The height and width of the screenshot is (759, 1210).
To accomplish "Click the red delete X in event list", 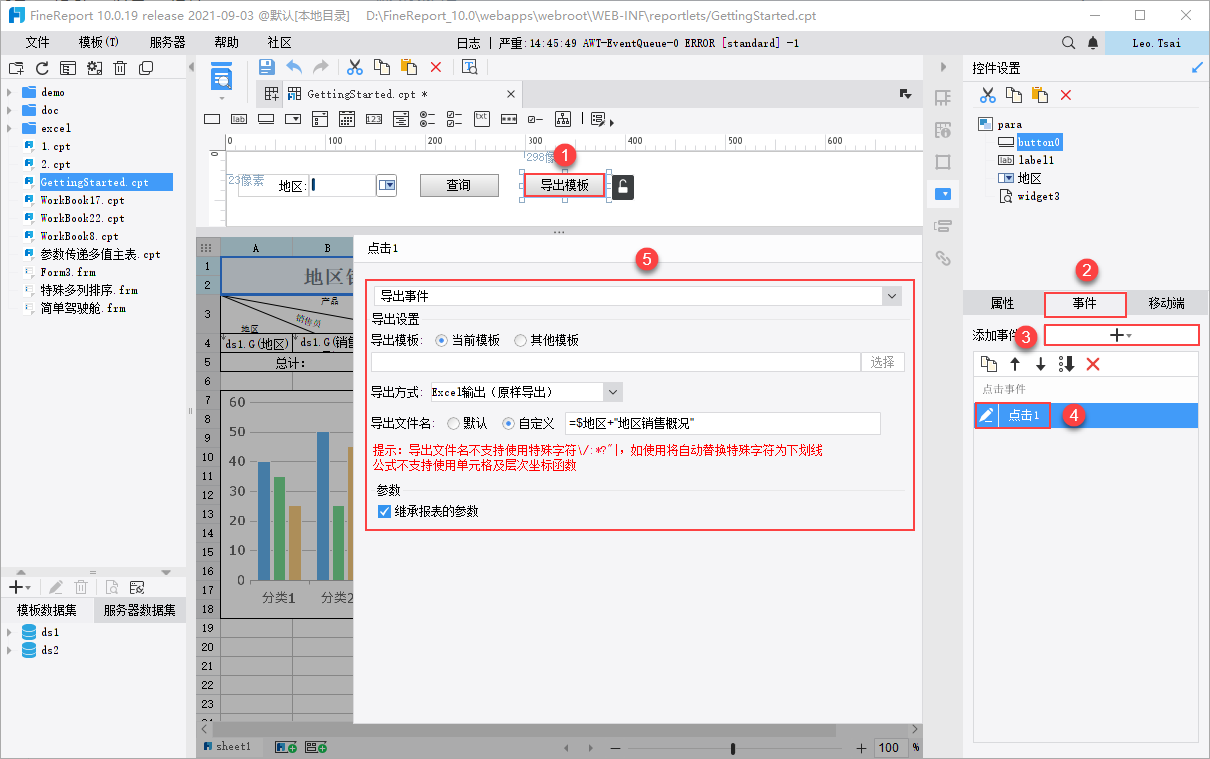I will pos(1093,364).
